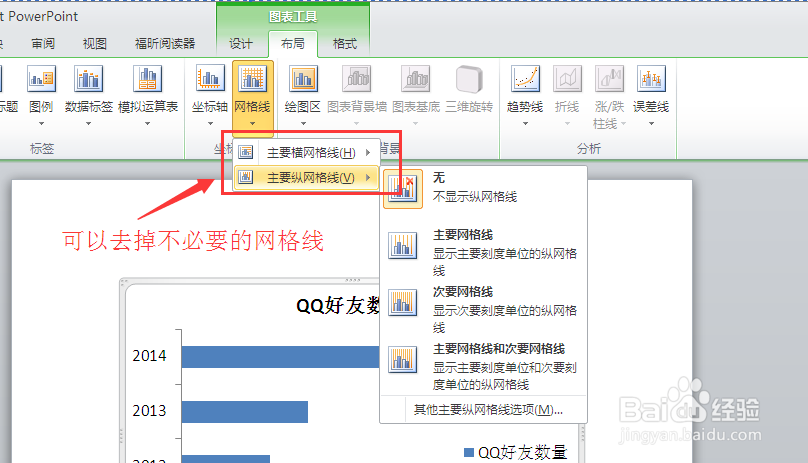Expand the 趋势线 dropdown arrow
The image size is (808, 463).
click(525, 123)
